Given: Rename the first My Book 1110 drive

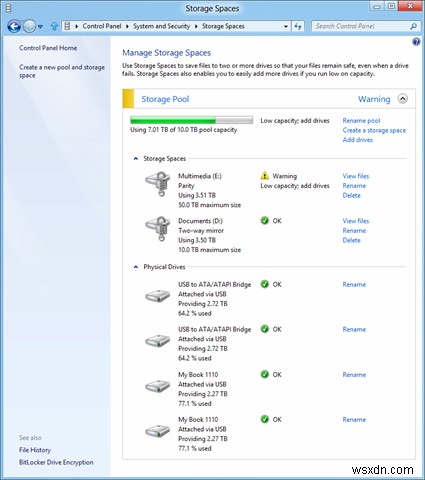Looking at the screenshot, I should click(x=354, y=375).
